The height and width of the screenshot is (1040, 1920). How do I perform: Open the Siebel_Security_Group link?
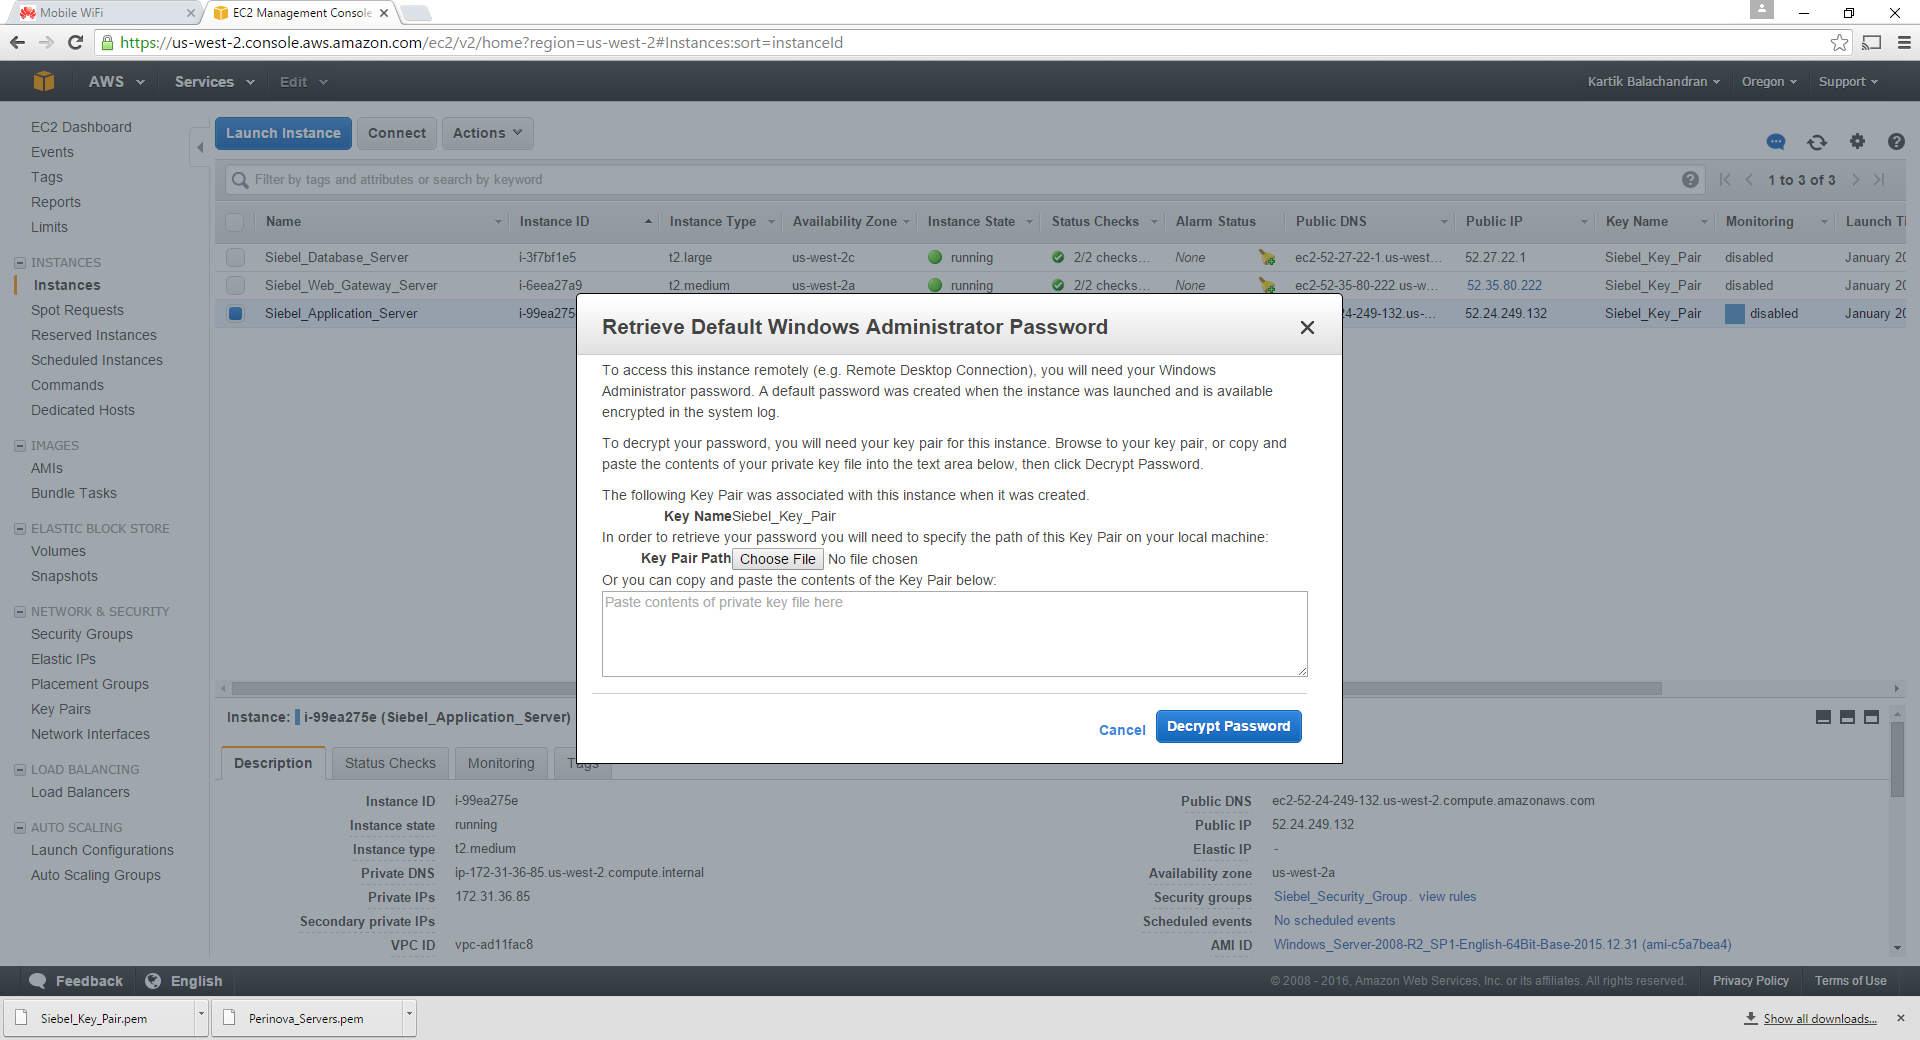point(1340,897)
